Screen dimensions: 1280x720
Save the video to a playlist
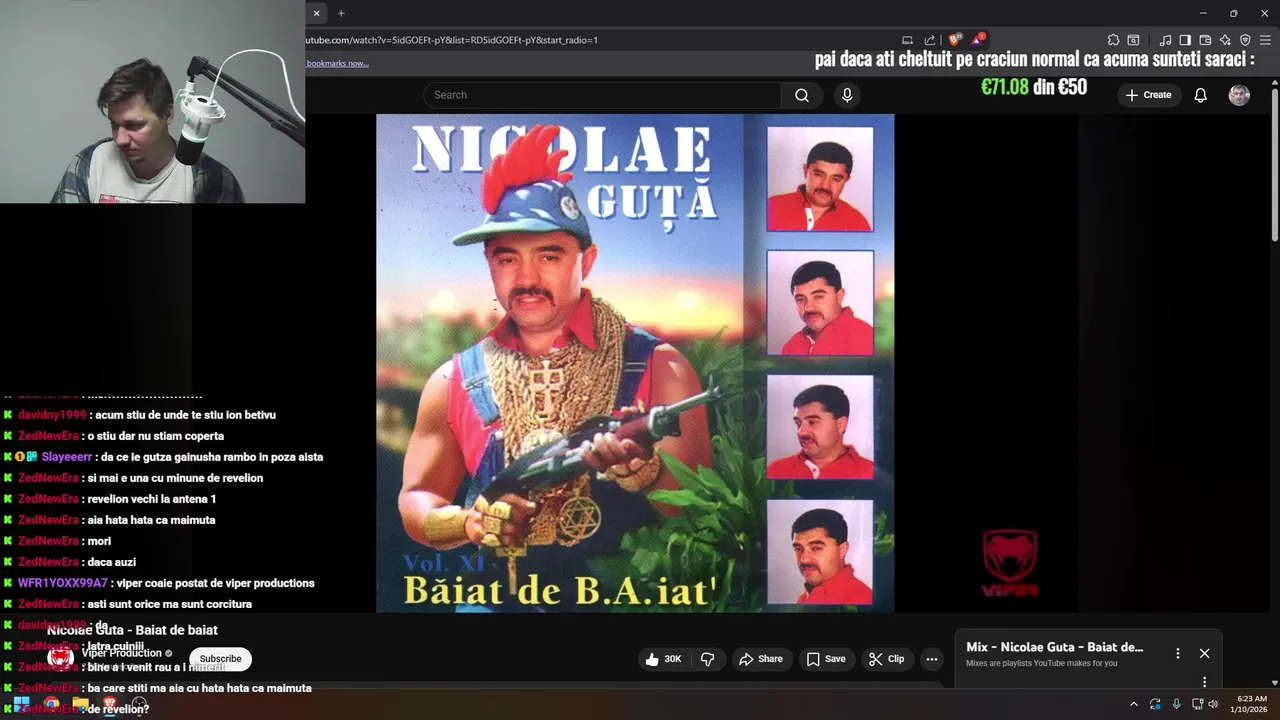click(x=826, y=659)
